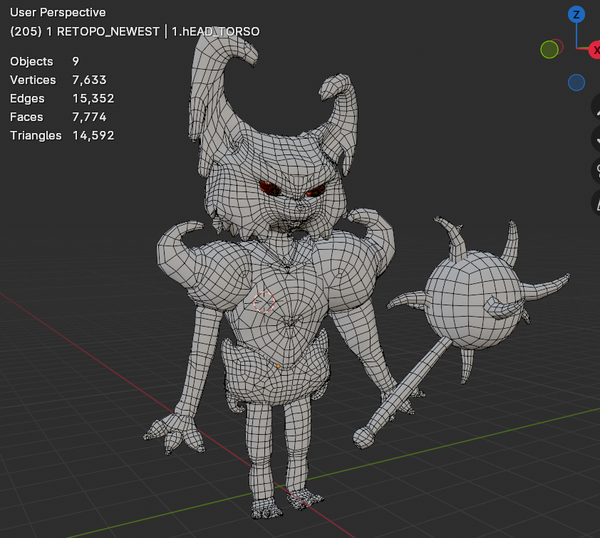Click the red X axis gizmo handle
Viewport: 600px width, 538px height.
pos(596,49)
